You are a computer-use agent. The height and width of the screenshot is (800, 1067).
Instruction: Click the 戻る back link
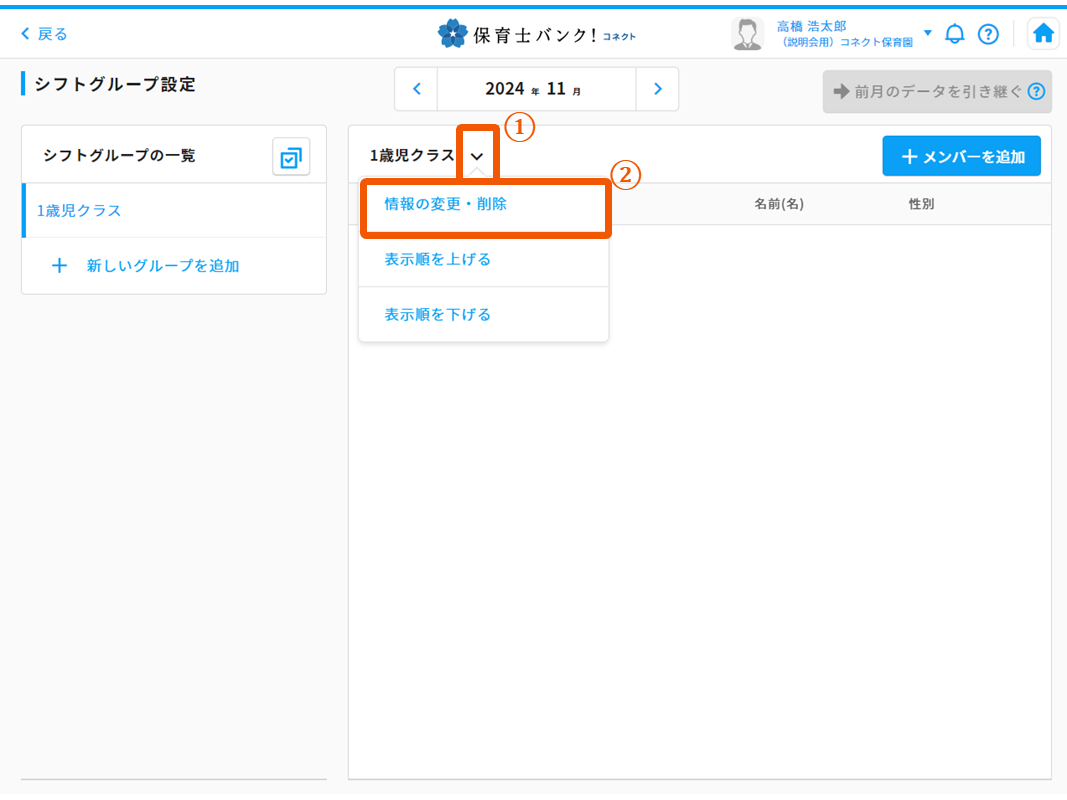45,34
